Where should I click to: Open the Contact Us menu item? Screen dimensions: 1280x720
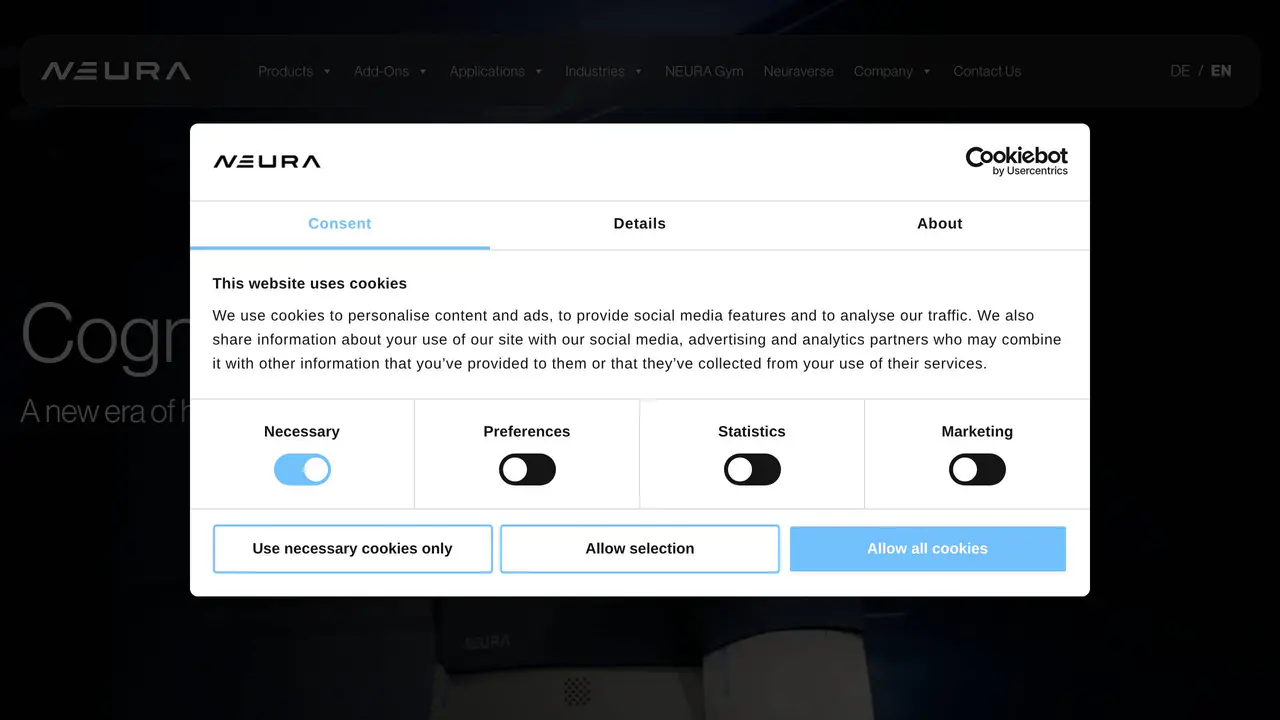point(987,71)
